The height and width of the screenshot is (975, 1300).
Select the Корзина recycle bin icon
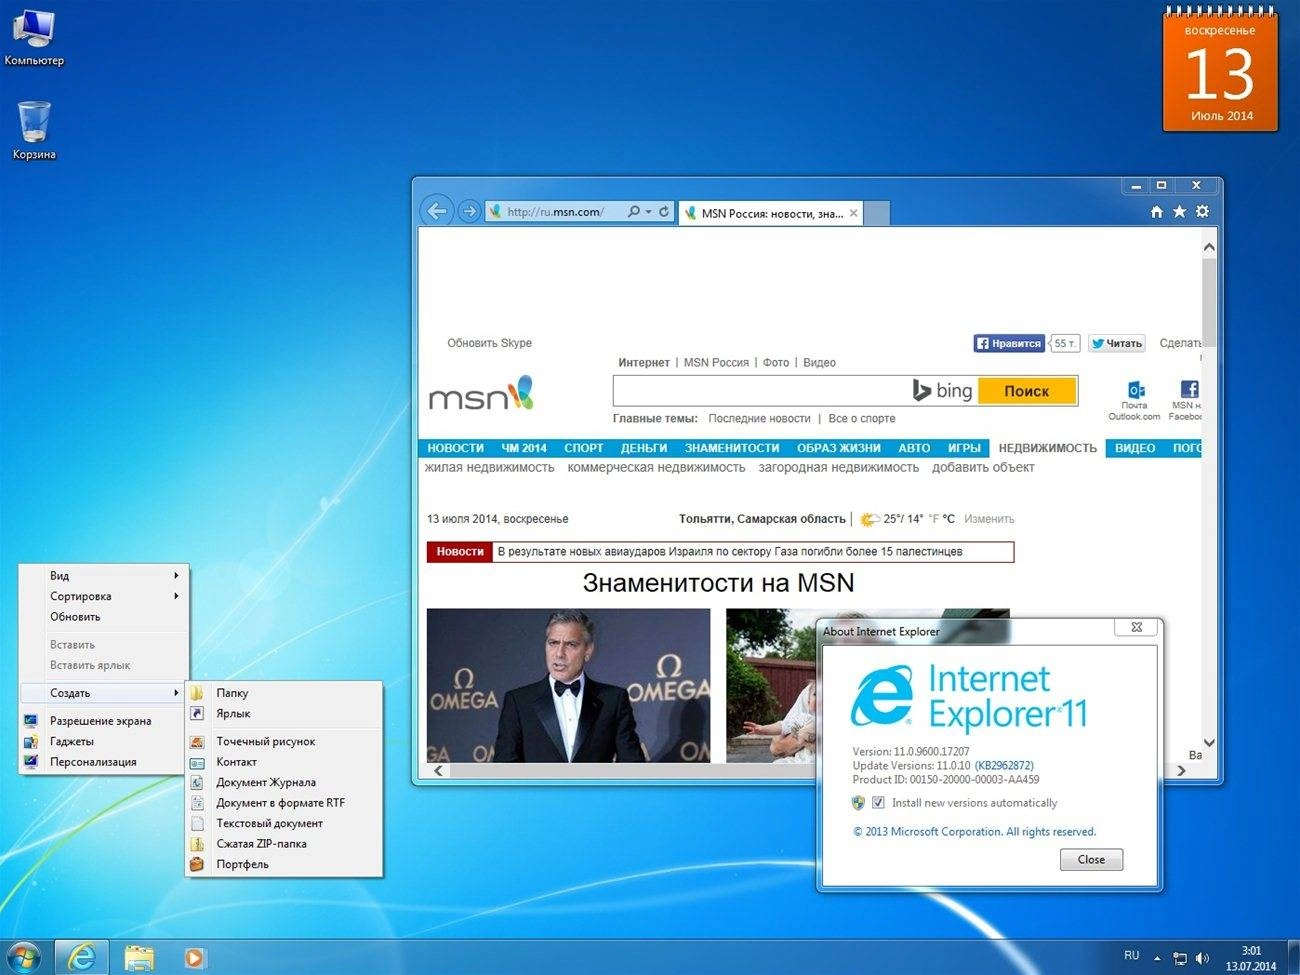pos(33,130)
